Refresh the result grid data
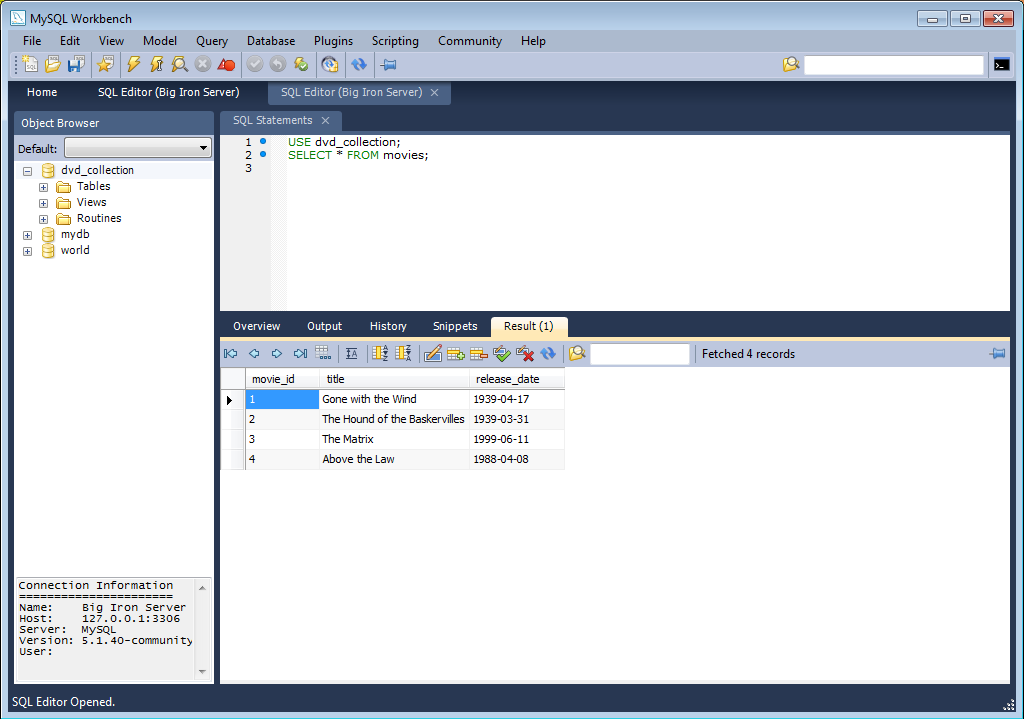This screenshot has width=1024, height=719. (546, 353)
